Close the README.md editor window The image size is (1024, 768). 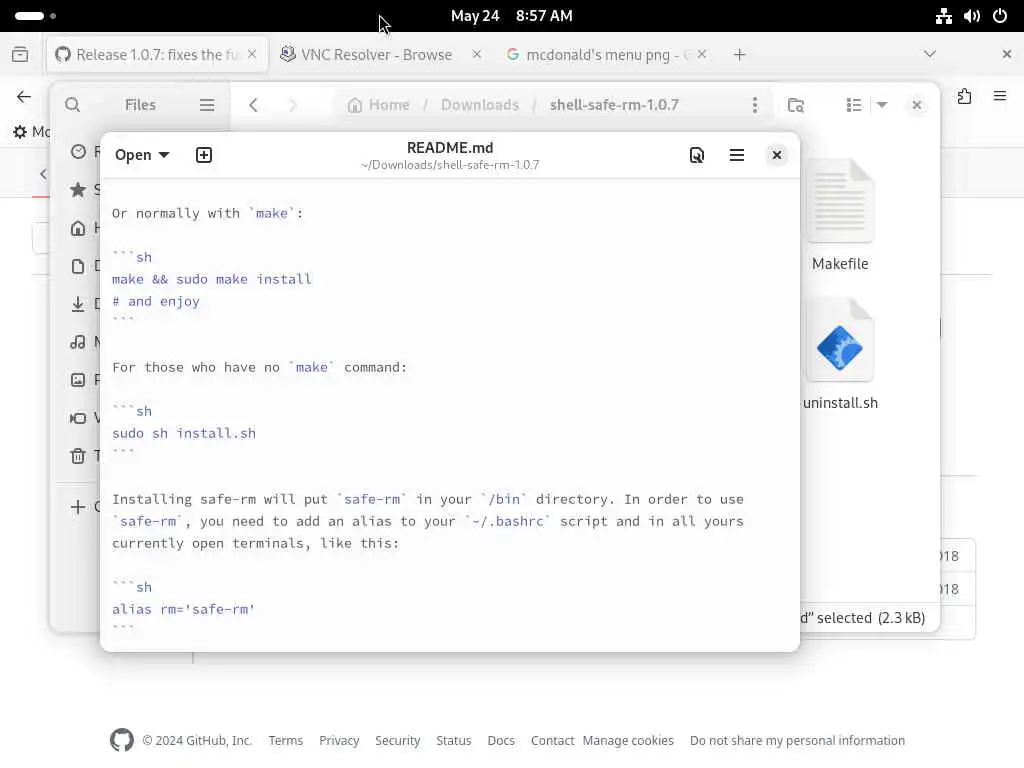(776, 155)
